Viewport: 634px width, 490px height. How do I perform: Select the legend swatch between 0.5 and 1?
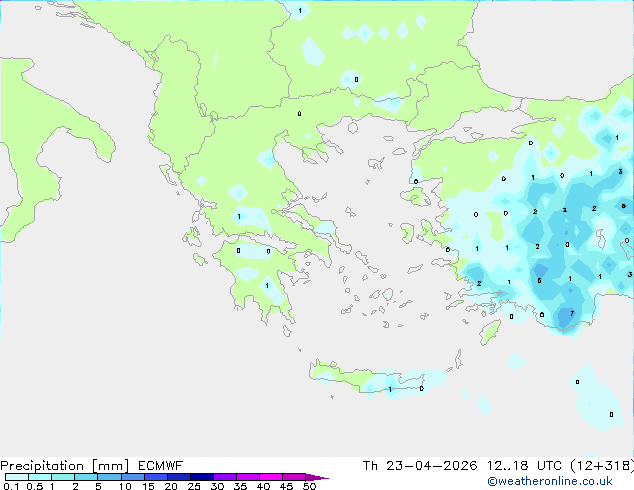point(40,477)
